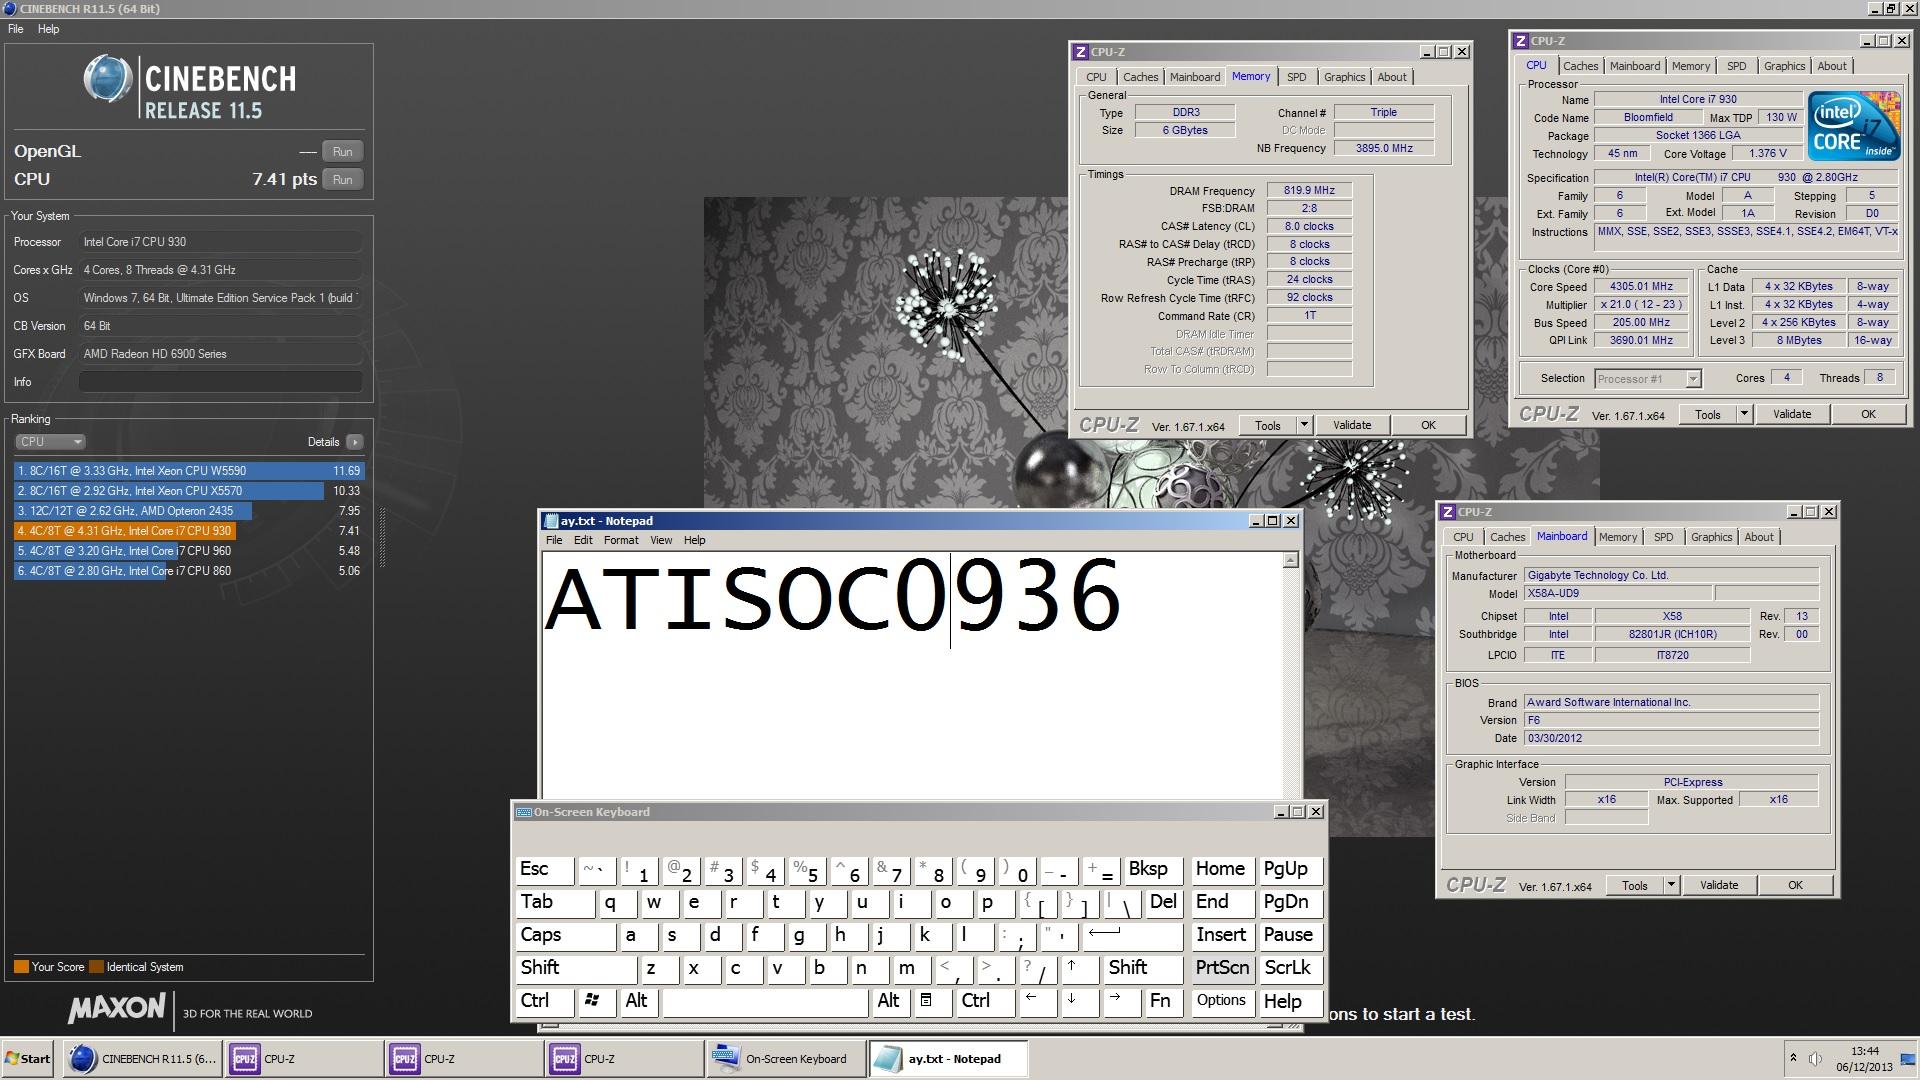Click the CINEBENCH sphere icon in the taskbar

[x=83, y=1059]
